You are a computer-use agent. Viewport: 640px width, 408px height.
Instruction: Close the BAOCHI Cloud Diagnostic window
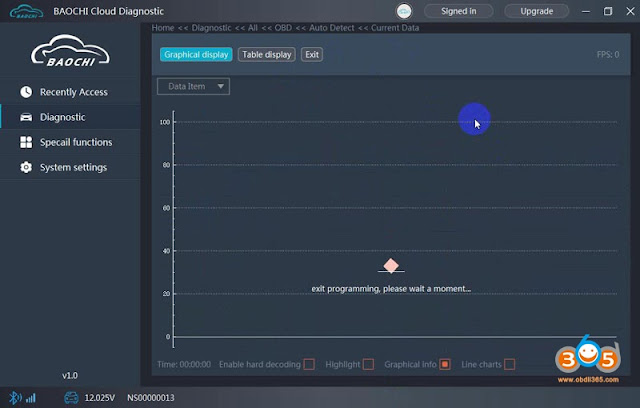tap(630, 11)
